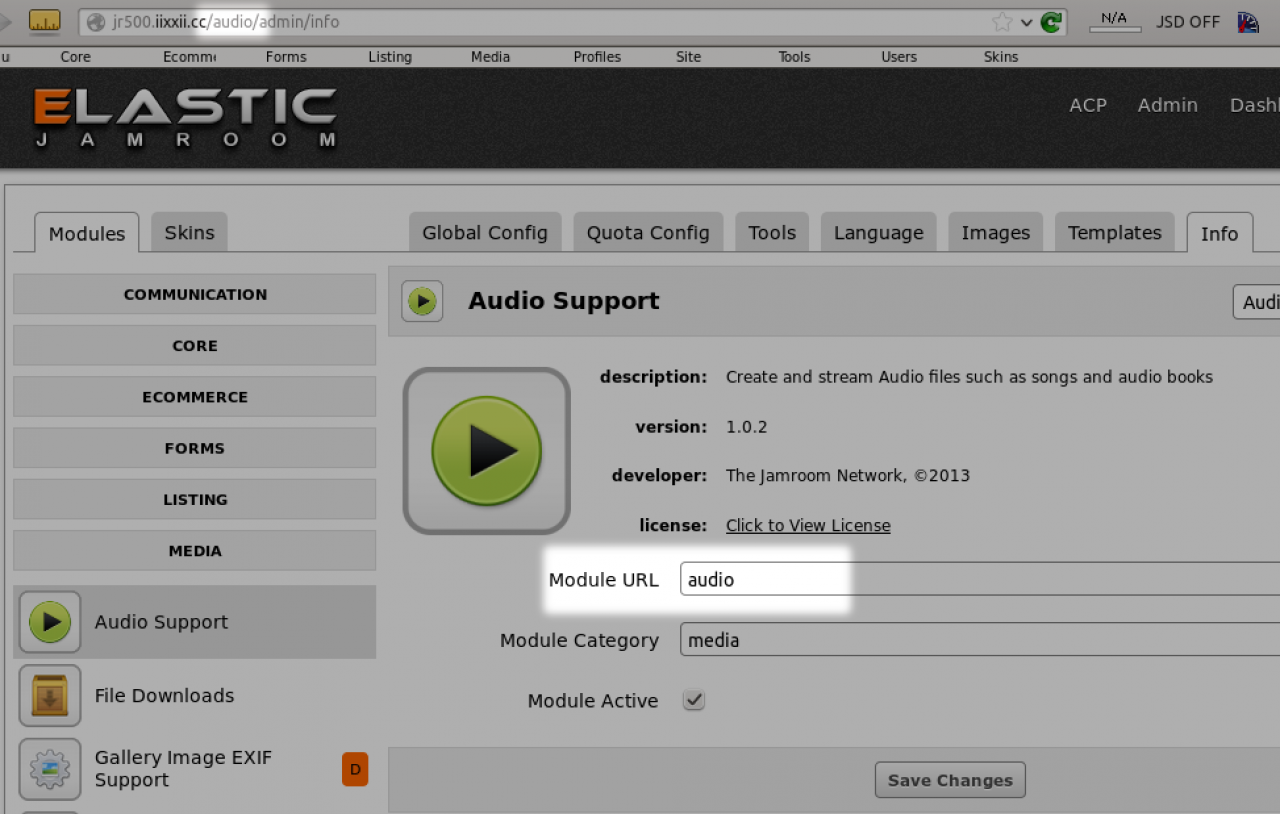Viewport: 1280px width, 814px height.
Task: Open the Quota Config tab
Action: (648, 232)
